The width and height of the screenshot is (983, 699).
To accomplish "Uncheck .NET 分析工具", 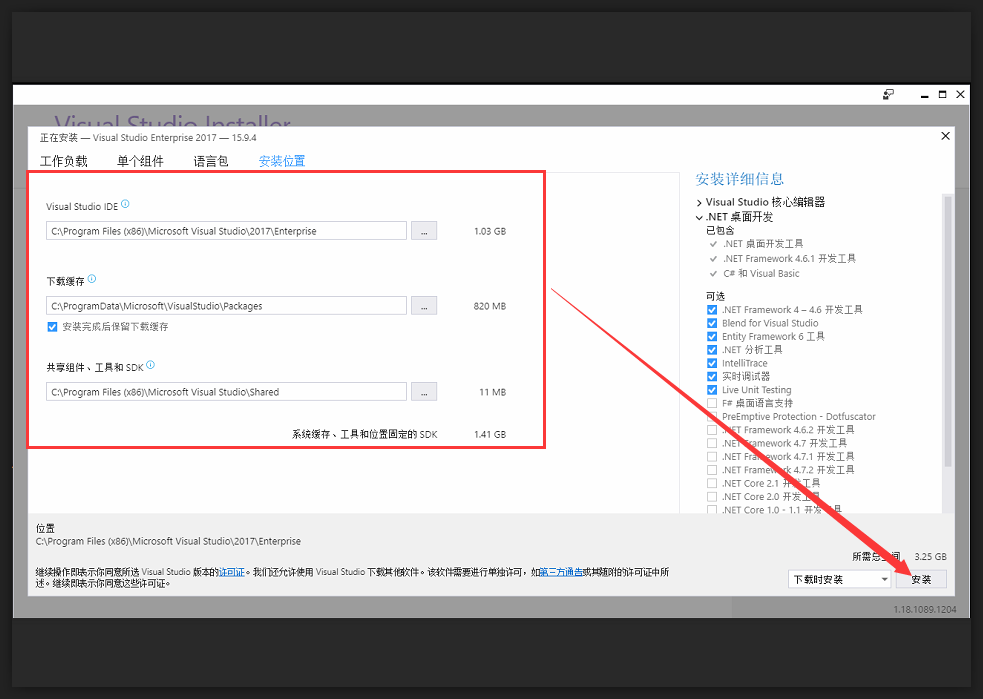I will coord(712,350).
